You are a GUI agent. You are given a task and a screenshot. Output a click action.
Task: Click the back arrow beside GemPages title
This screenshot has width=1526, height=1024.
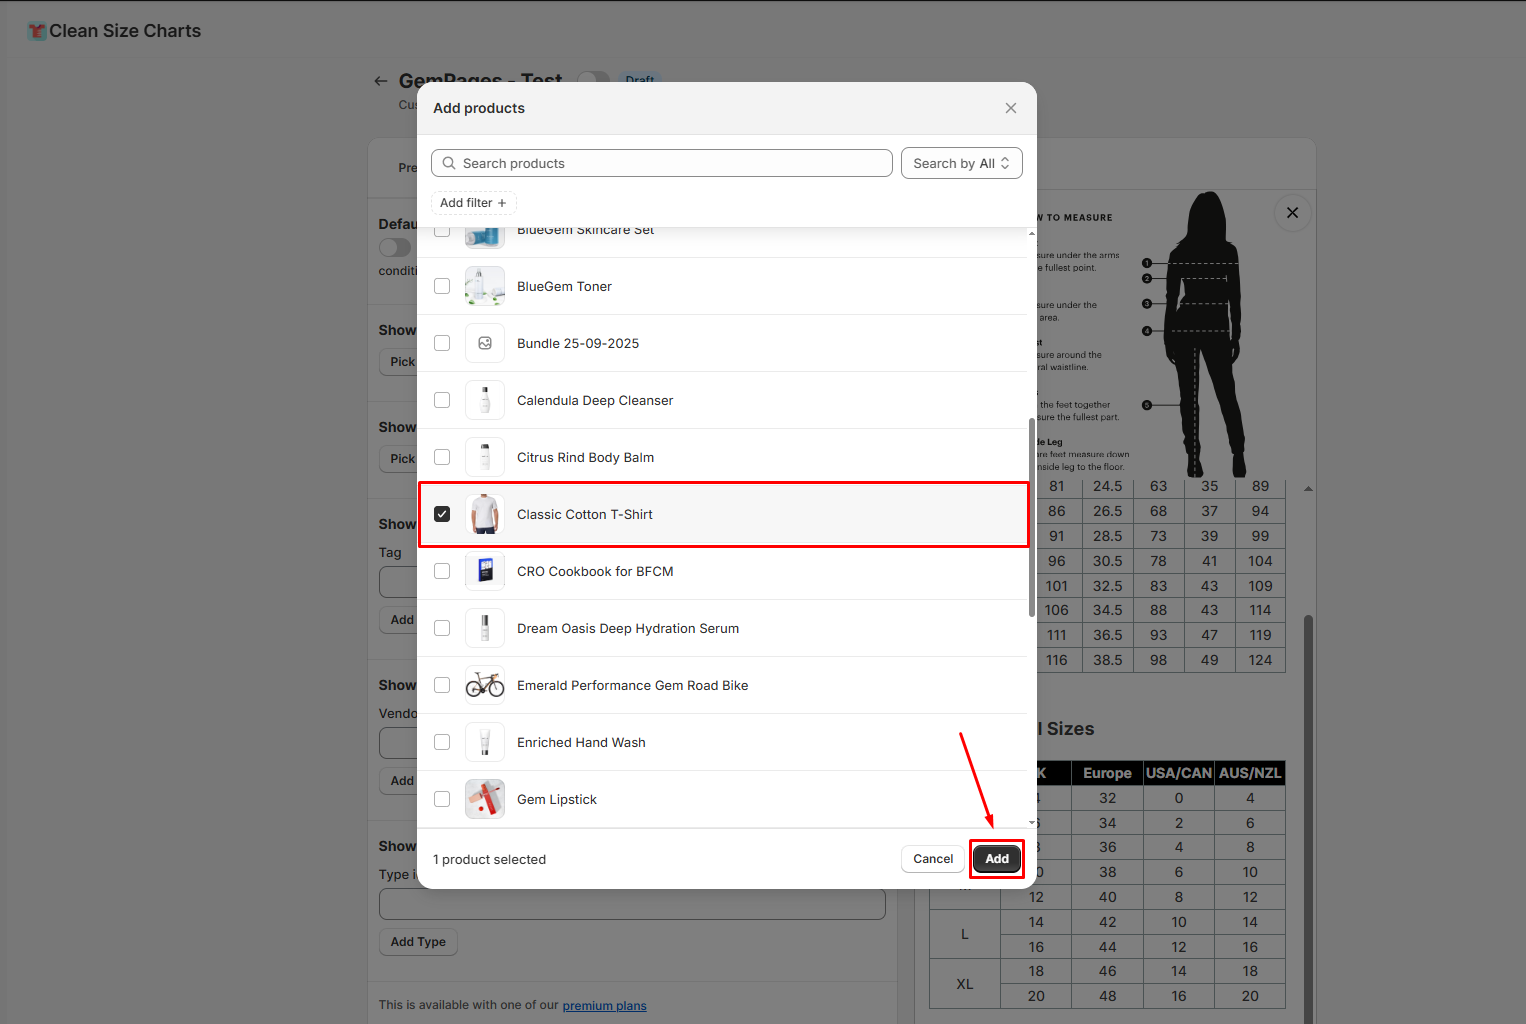pyautogui.click(x=381, y=81)
